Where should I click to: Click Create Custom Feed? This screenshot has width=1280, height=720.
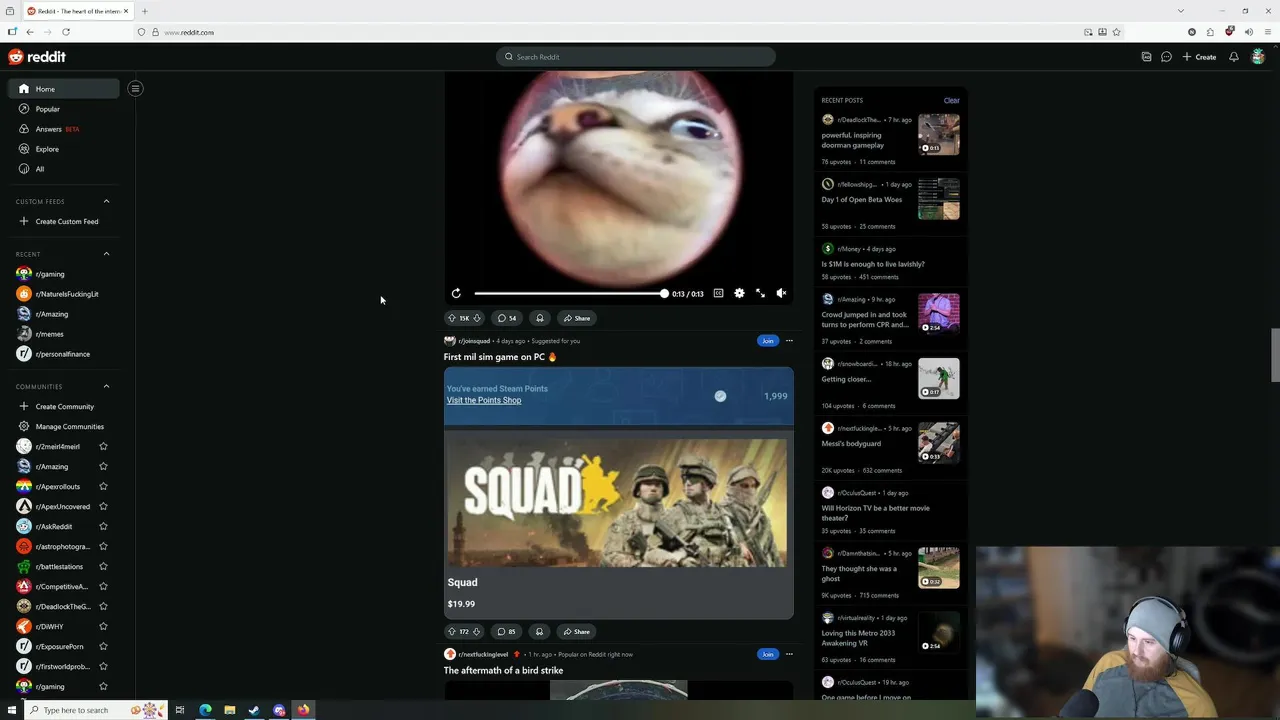point(64,221)
